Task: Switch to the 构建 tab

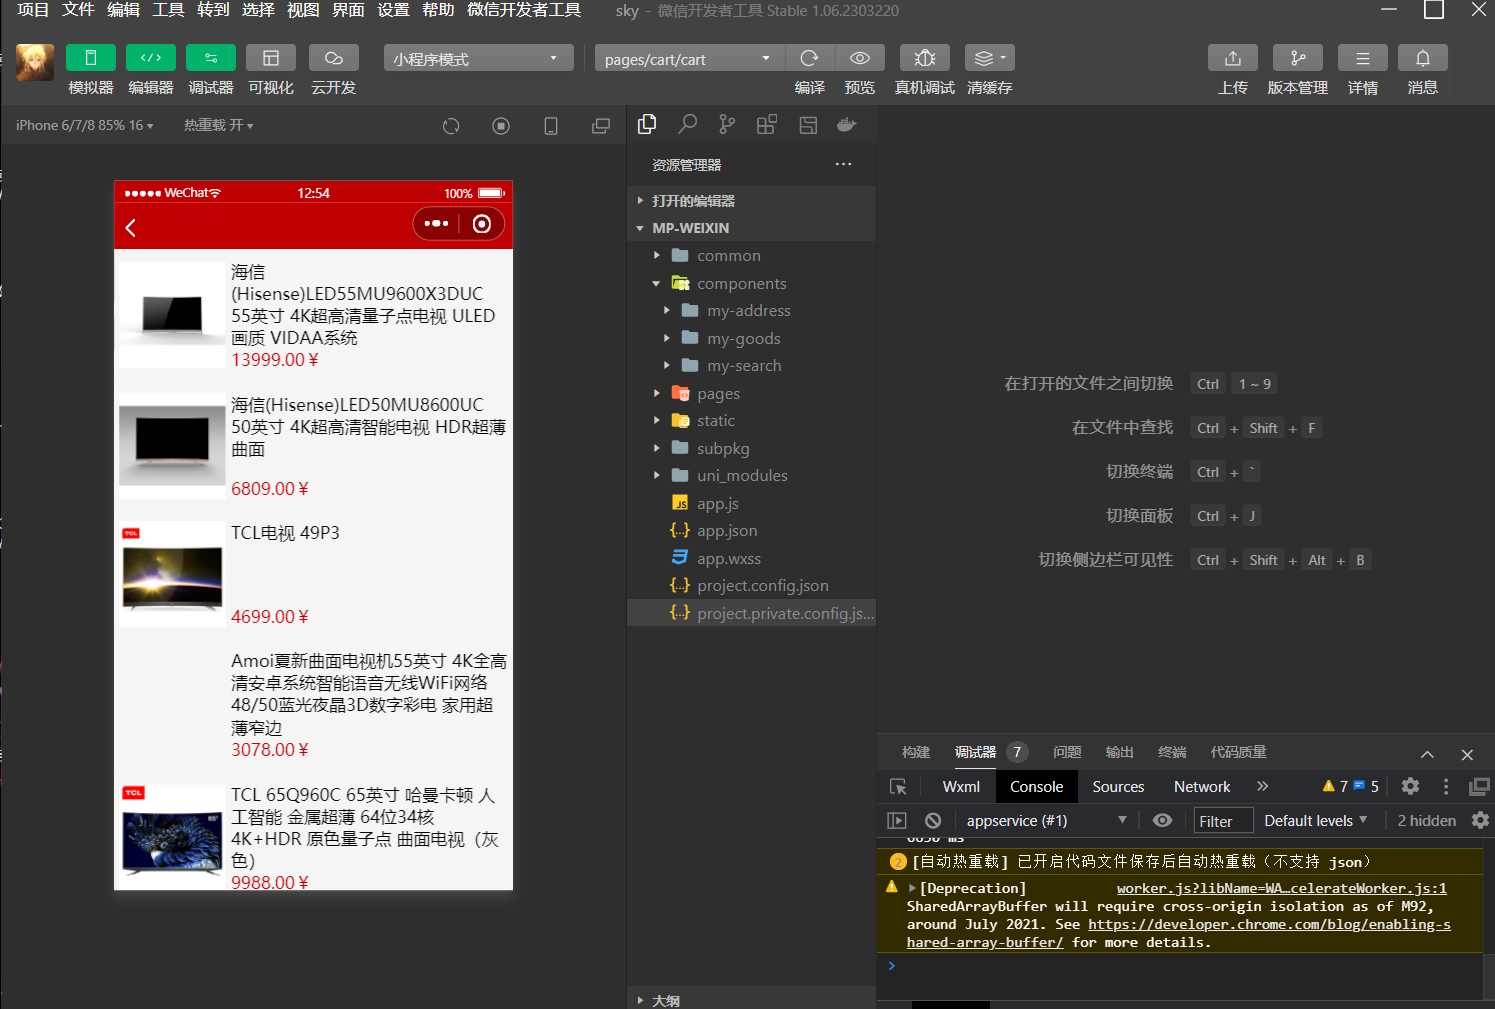Action: [x=916, y=752]
